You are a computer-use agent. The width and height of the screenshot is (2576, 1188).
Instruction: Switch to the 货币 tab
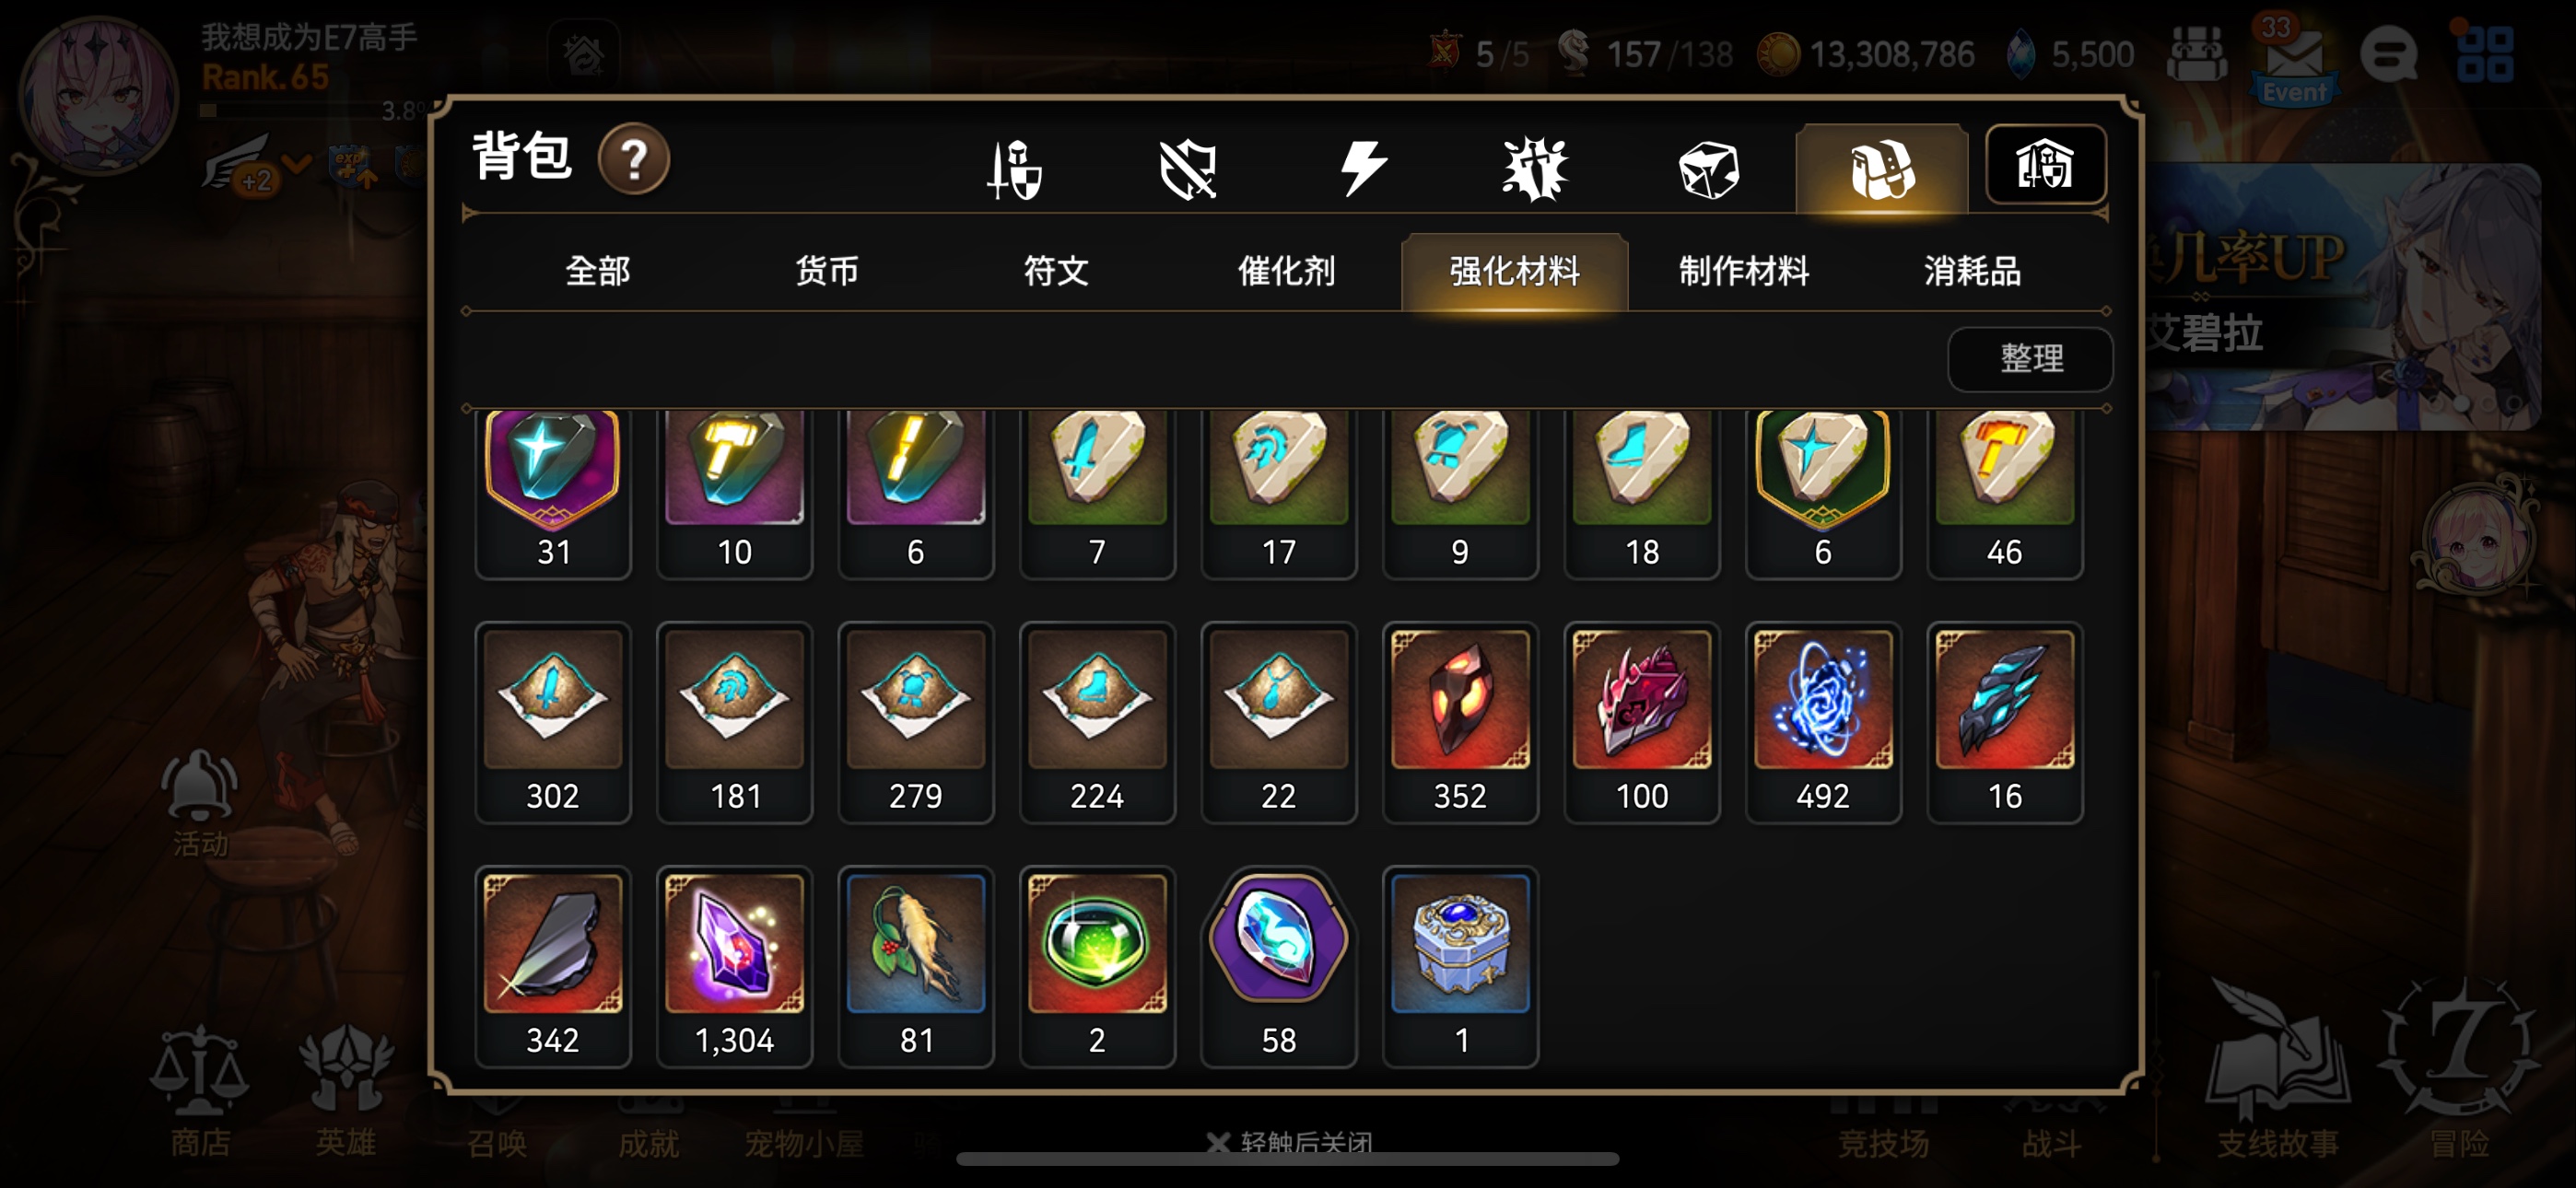(x=826, y=271)
